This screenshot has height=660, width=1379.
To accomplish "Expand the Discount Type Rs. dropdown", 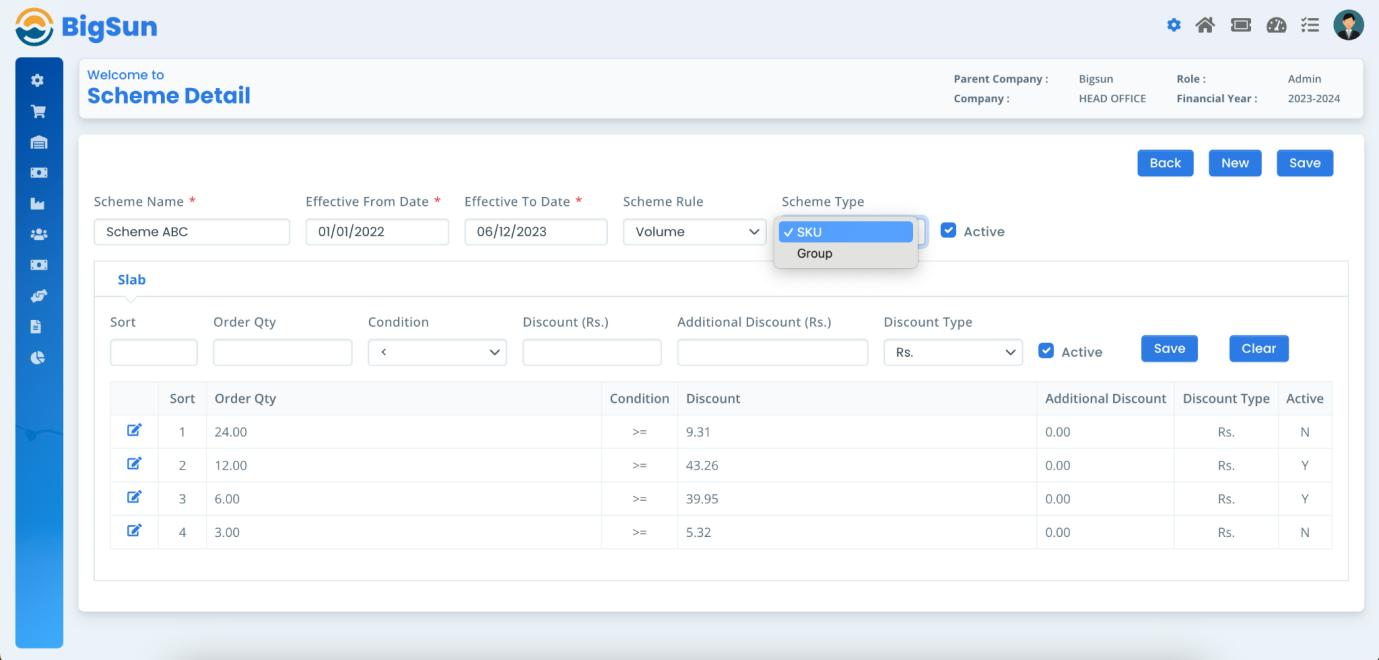I will point(952,352).
